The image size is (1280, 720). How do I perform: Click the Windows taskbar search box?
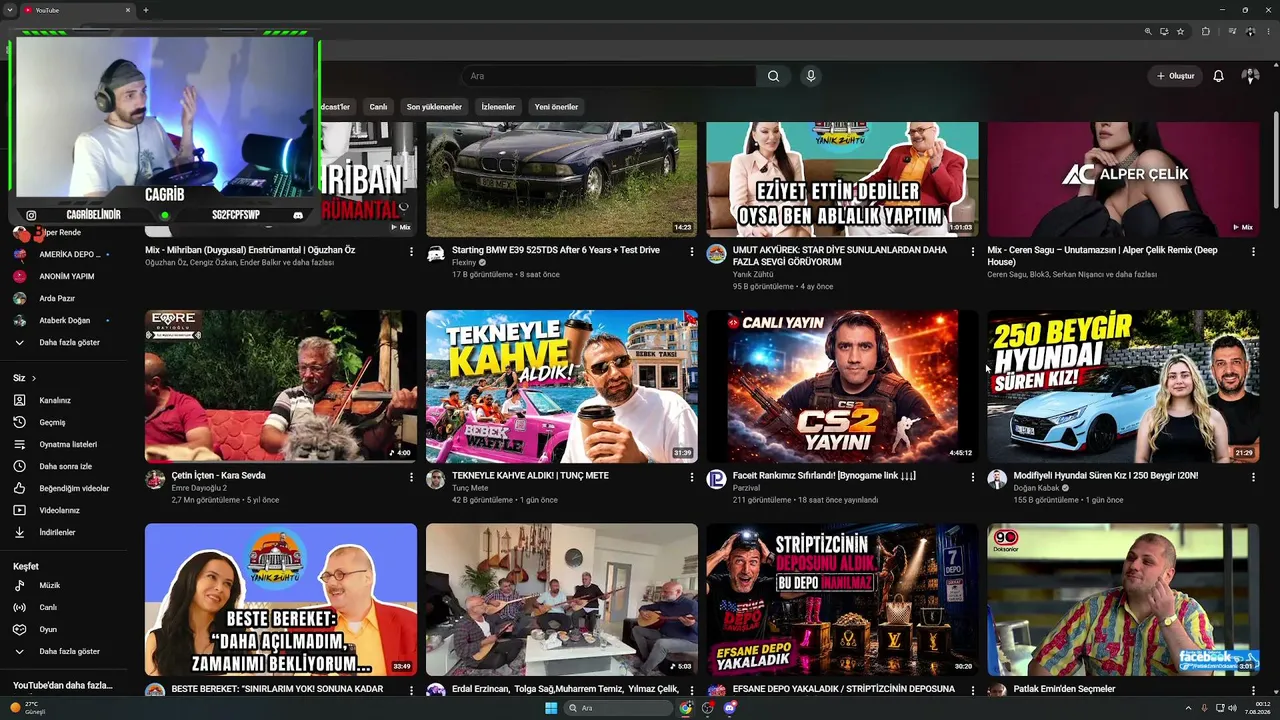pos(617,708)
